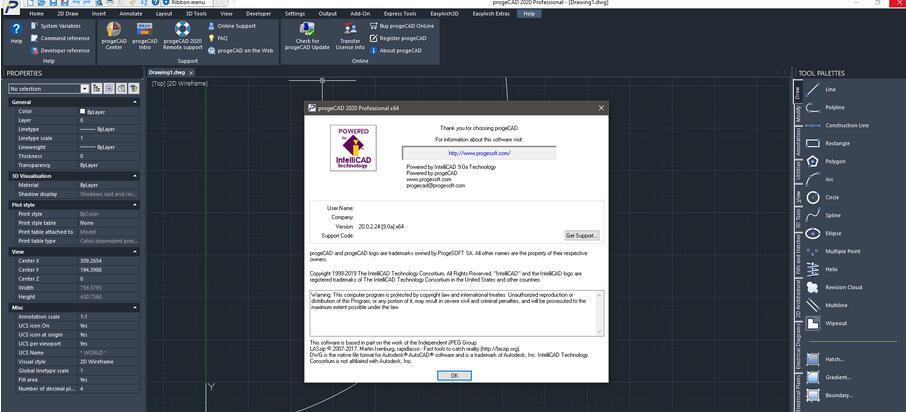Open System Variables reference
This screenshot has height=412, width=906.
55,26
